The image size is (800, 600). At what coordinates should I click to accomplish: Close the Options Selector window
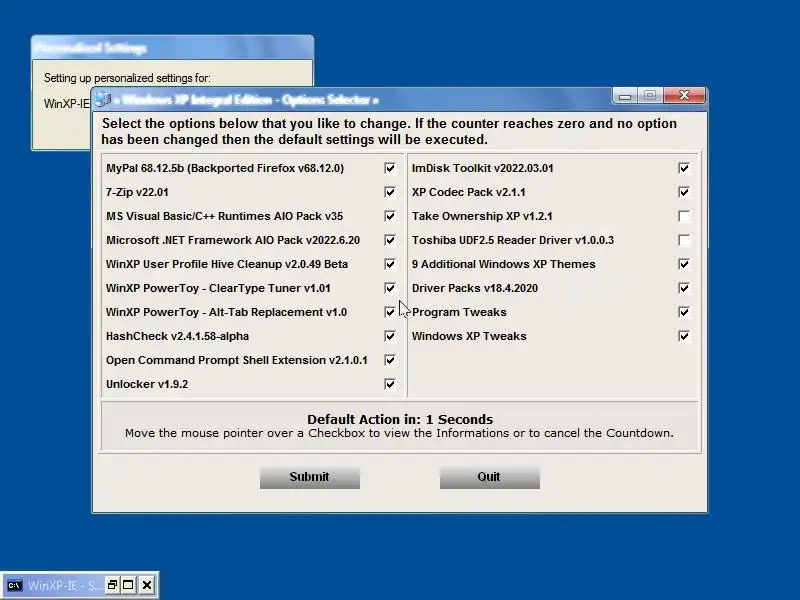[x=684, y=96]
